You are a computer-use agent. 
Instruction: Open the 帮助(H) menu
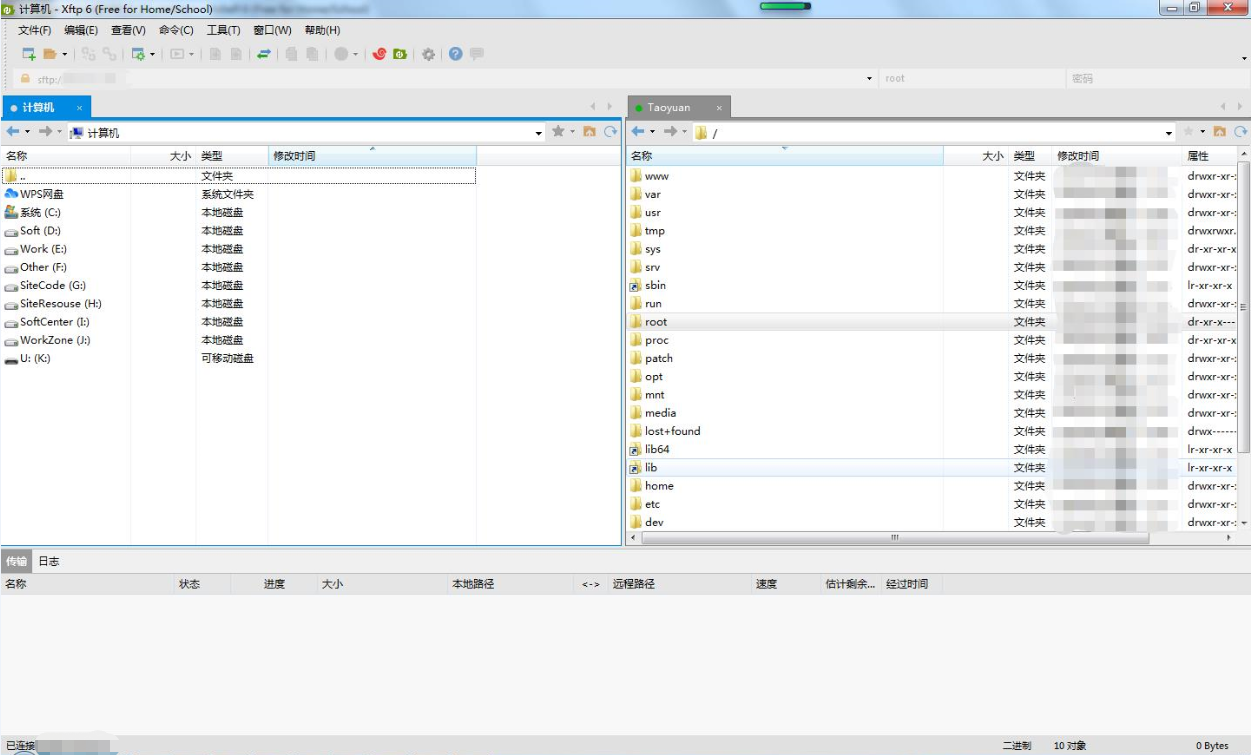(322, 30)
